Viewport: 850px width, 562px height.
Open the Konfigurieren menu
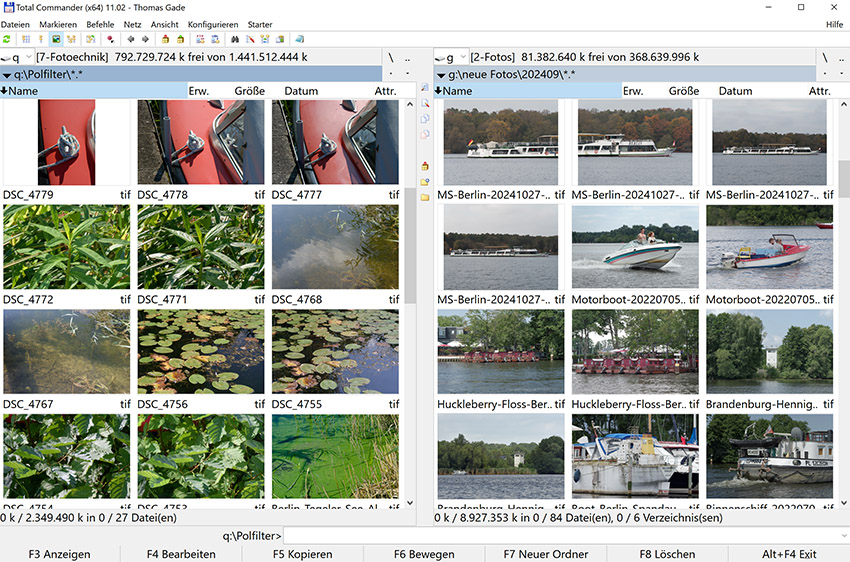pyautogui.click(x=212, y=24)
